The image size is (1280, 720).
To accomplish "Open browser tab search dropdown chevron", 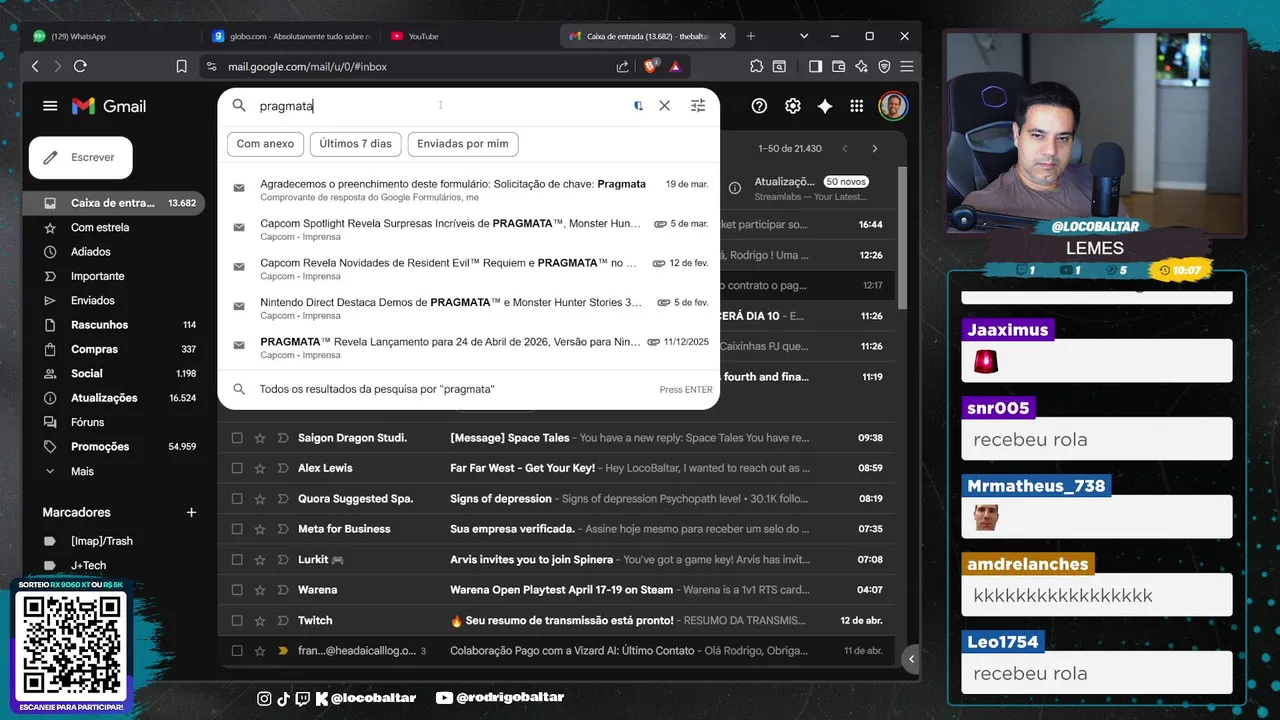I will [x=804, y=36].
